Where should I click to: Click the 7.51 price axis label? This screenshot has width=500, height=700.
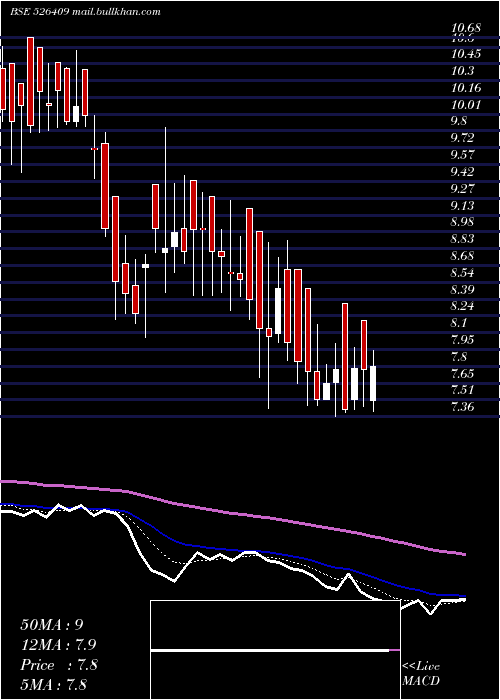point(462,390)
